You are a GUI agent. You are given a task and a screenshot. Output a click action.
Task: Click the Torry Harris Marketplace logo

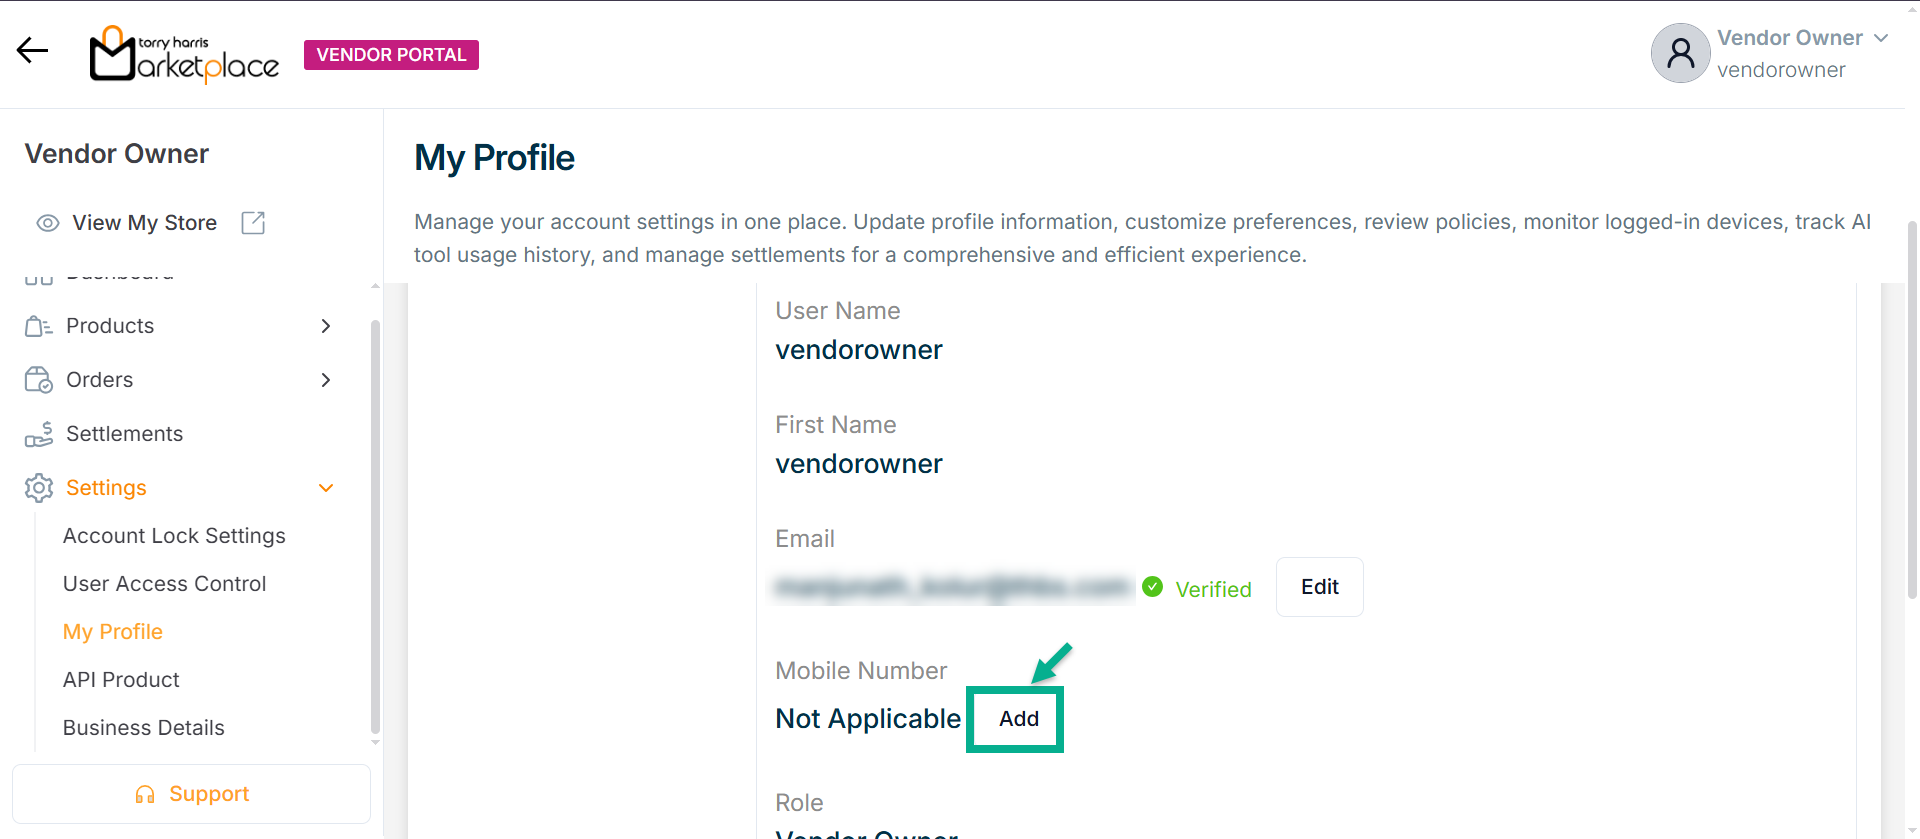point(184,55)
